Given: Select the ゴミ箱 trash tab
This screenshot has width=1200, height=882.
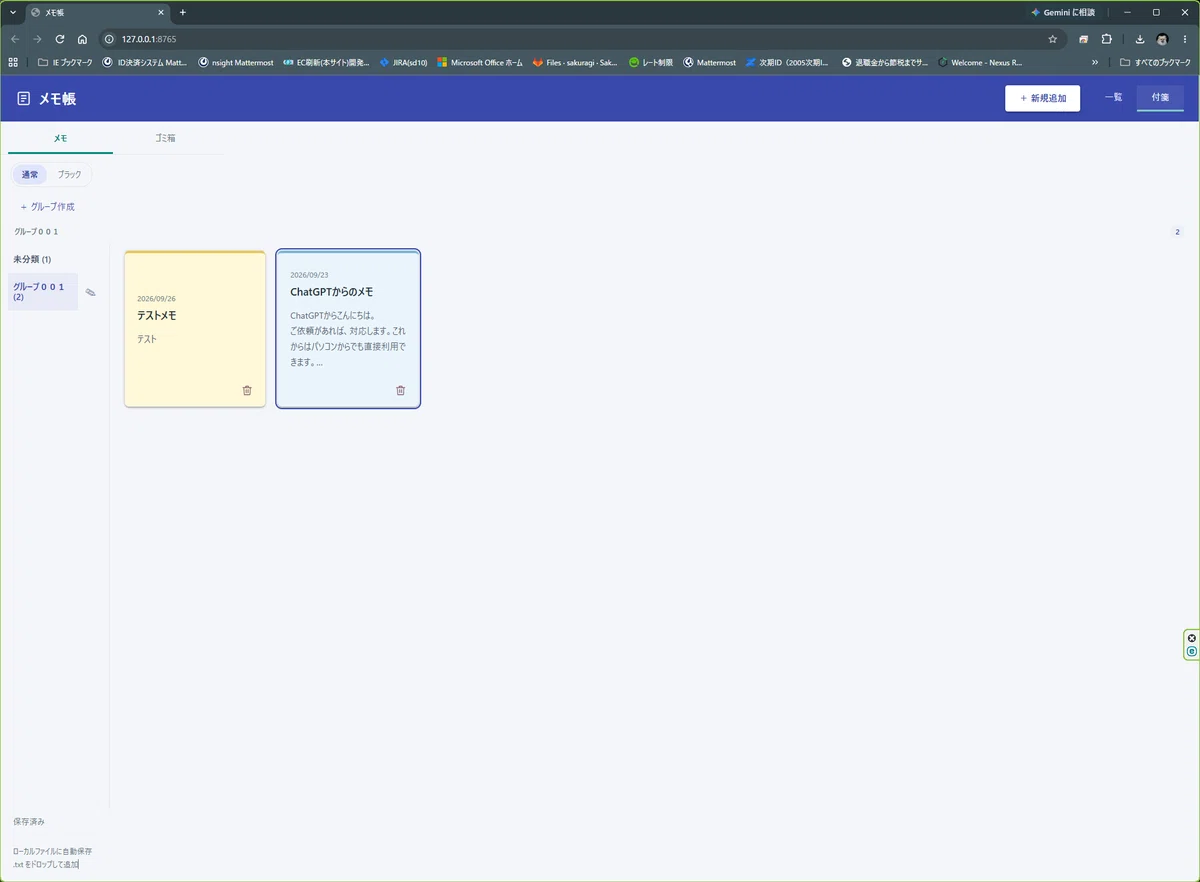Looking at the screenshot, I should click(x=165, y=138).
